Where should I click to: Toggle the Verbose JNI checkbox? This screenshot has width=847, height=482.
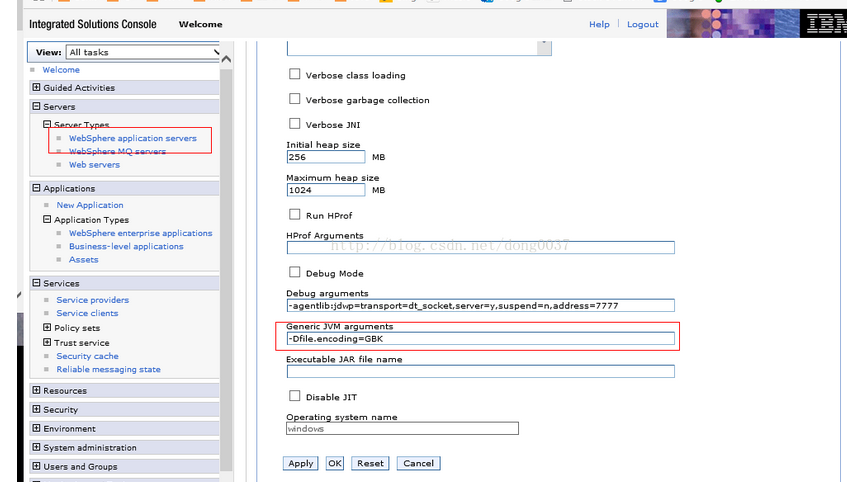(294, 124)
